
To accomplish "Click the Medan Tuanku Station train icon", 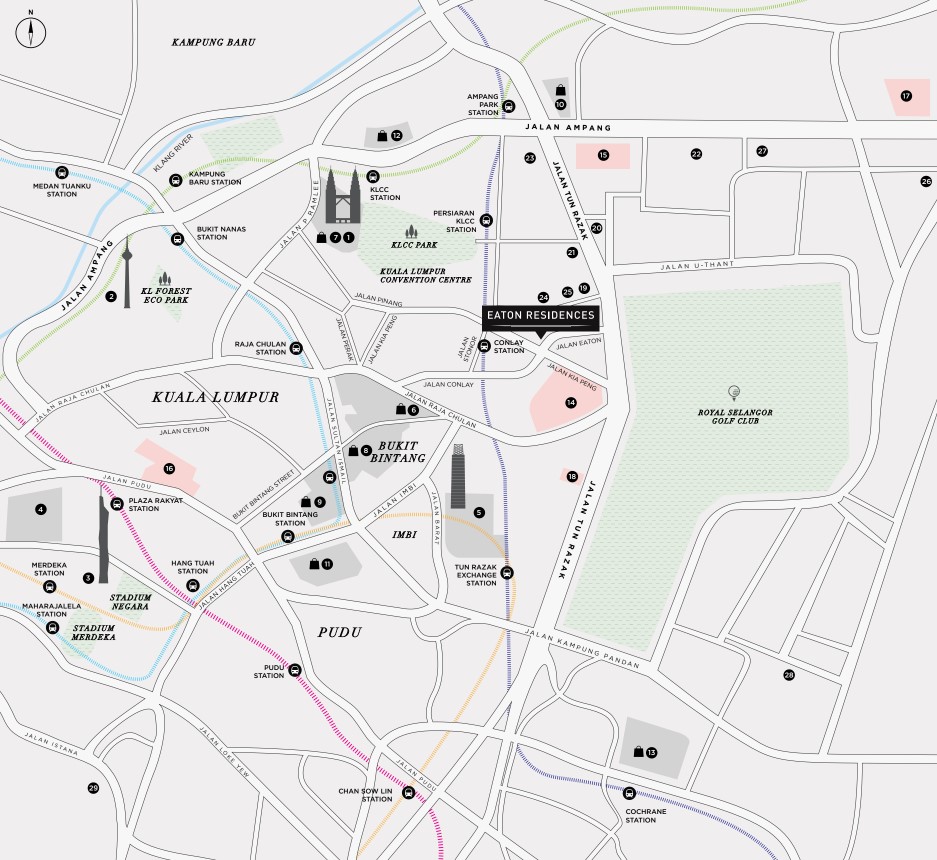I will pos(62,173).
